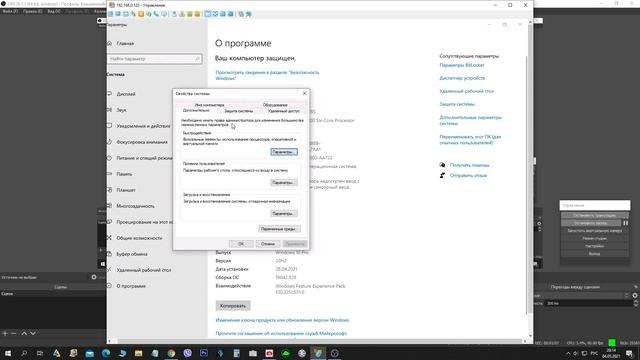Open OBS Правка menu
This screenshot has height=360, width=640.
pyautogui.click(x=32, y=11)
